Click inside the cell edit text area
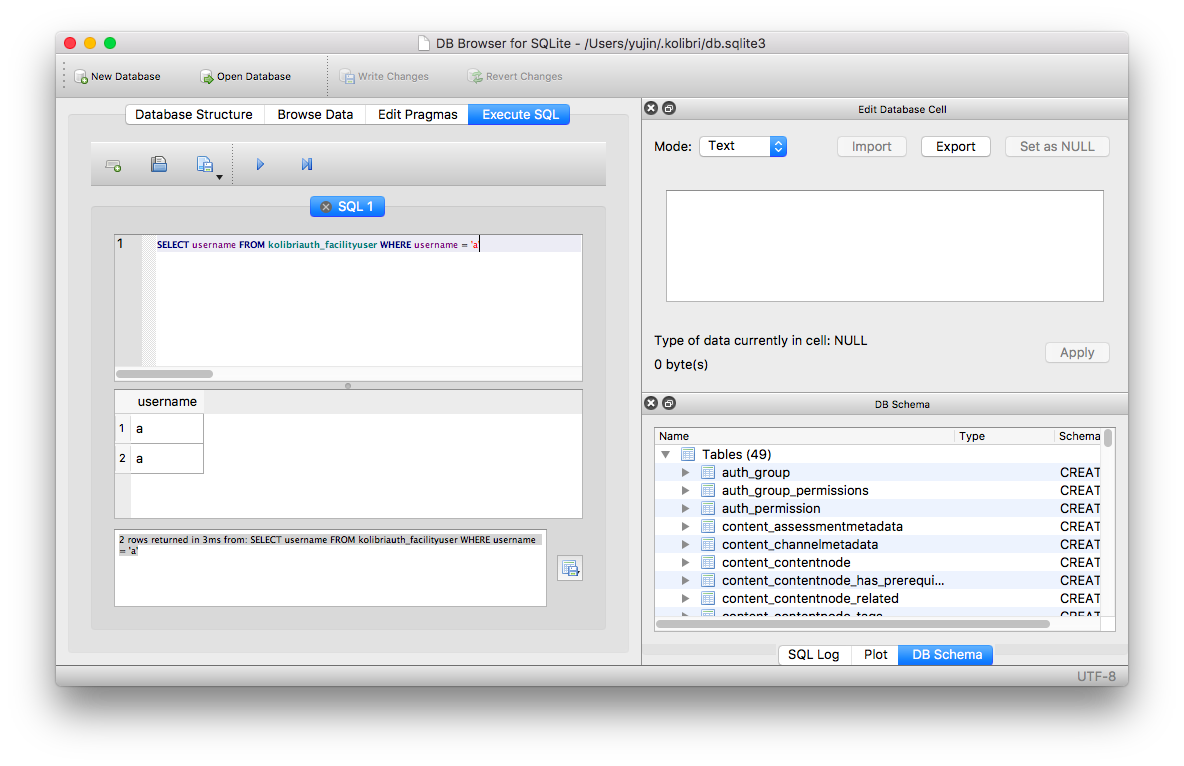Viewport: 1184px width, 766px height. (884, 246)
